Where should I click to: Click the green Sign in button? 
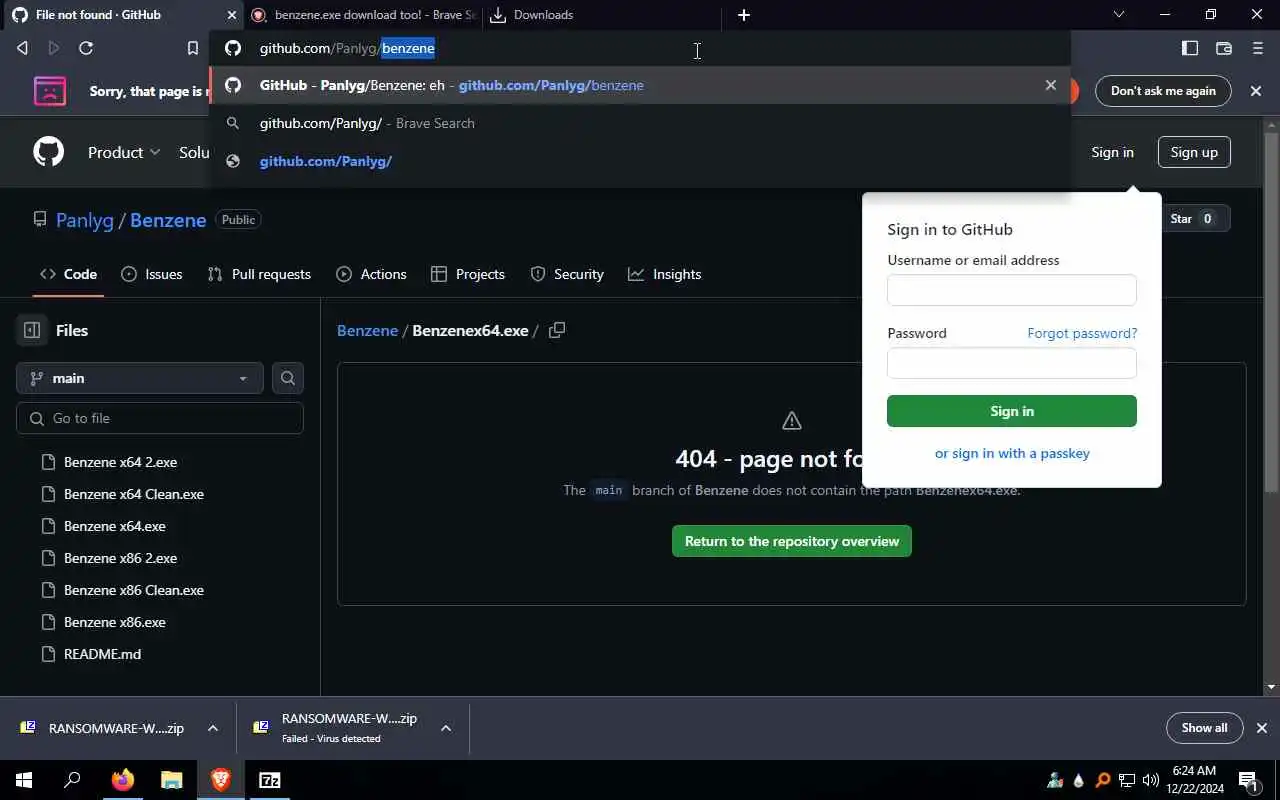(x=1012, y=411)
